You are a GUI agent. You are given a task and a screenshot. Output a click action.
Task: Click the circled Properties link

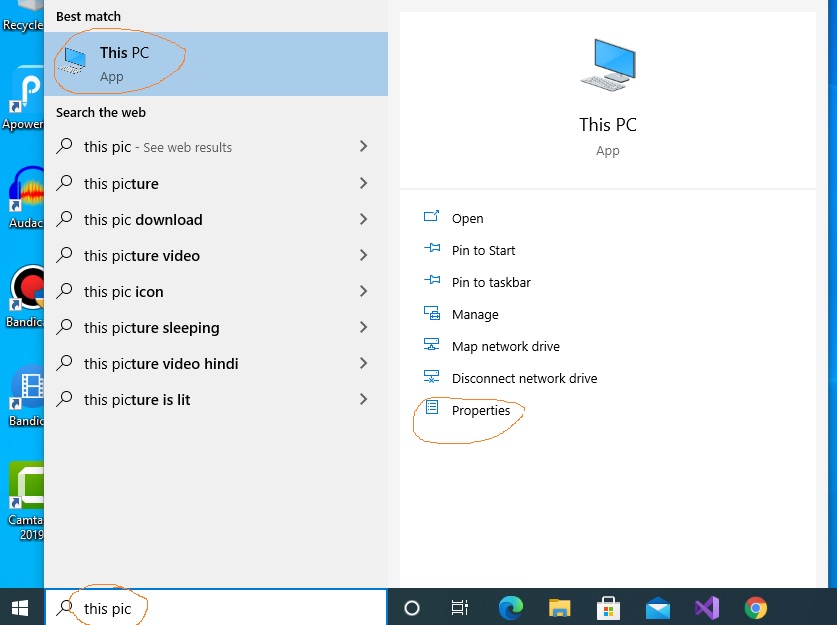(481, 410)
